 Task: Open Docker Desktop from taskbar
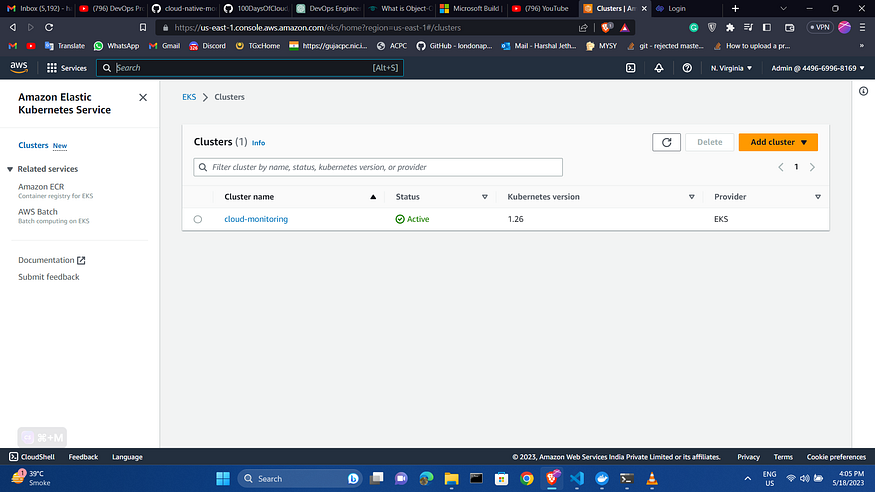click(x=602, y=479)
